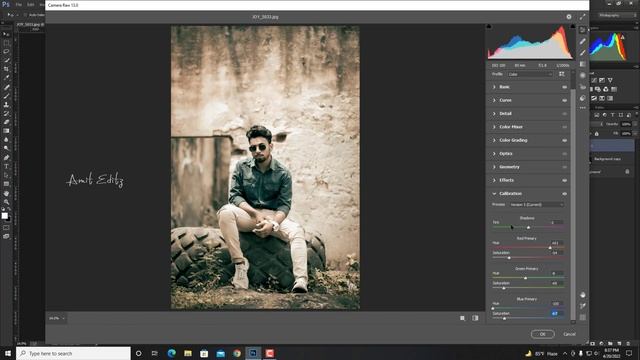Open Microsoft Edge from the taskbar
This screenshot has width=640, height=360.
pos(171,353)
